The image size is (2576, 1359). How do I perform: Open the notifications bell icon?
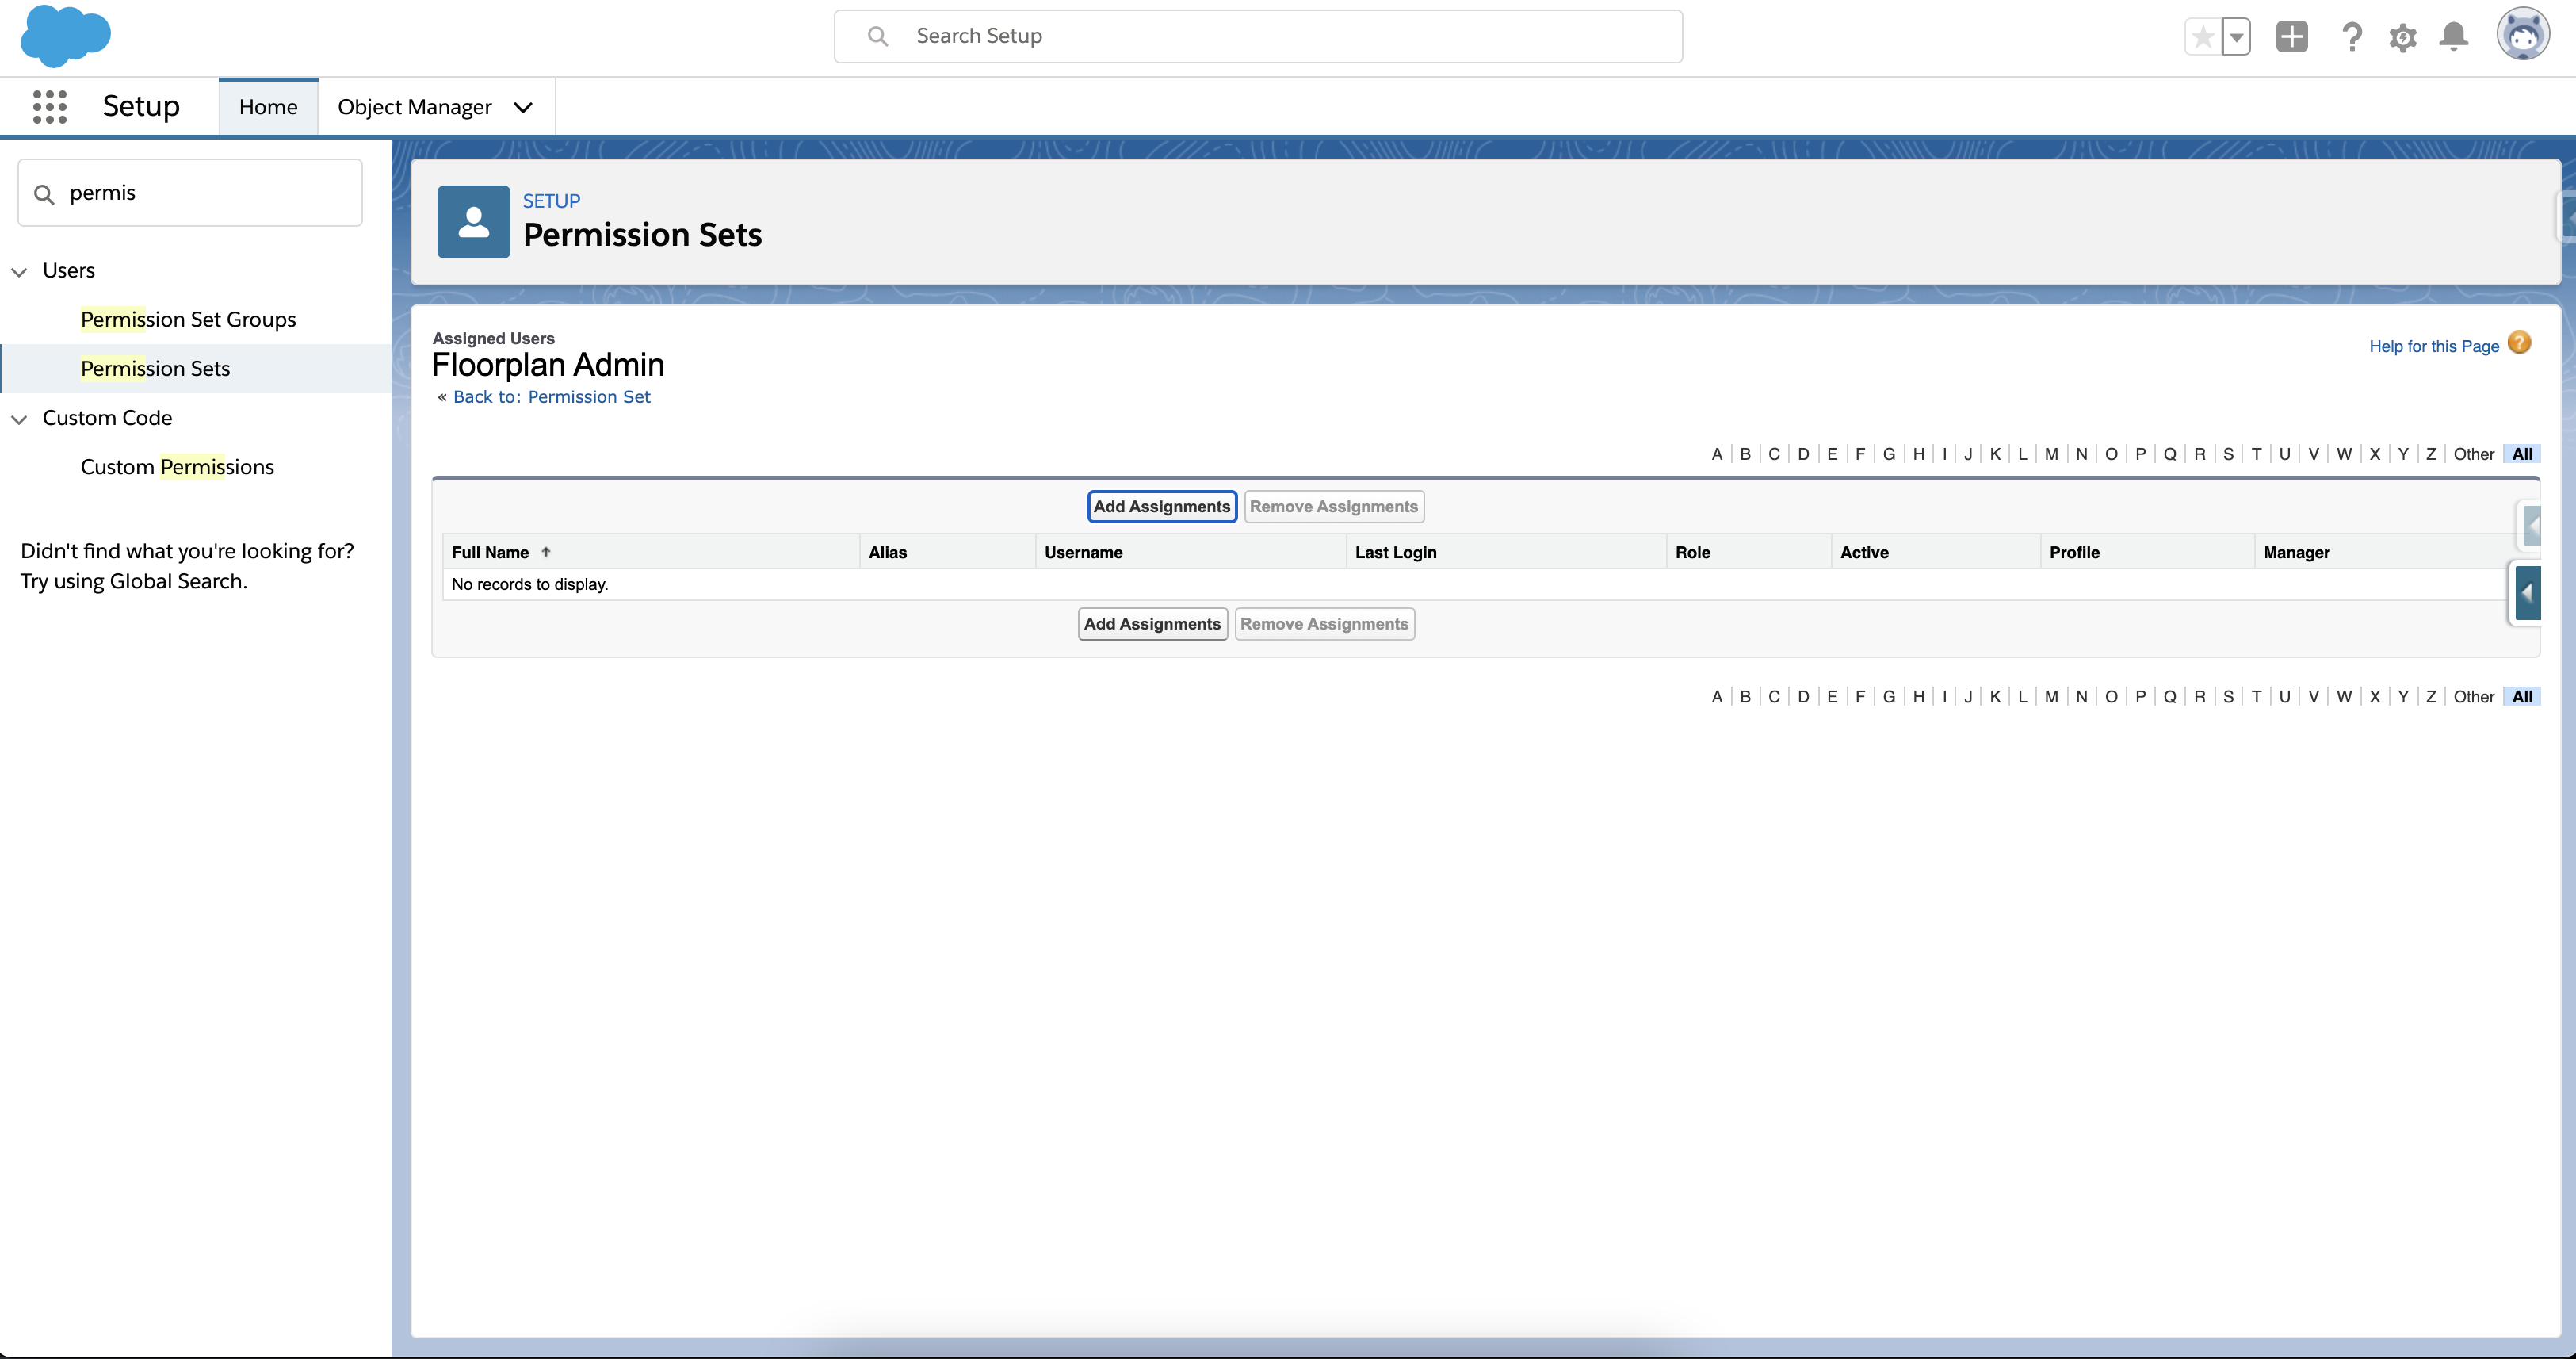(x=2454, y=36)
